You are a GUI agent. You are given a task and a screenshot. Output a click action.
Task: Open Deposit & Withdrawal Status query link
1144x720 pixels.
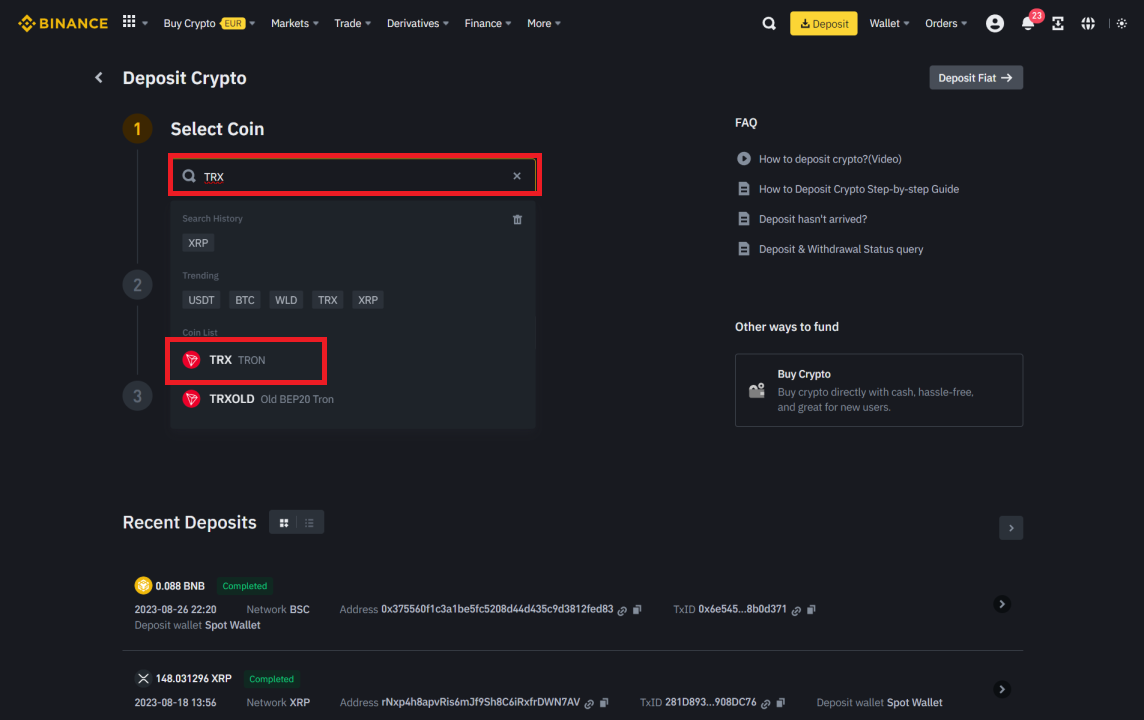tap(840, 249)
